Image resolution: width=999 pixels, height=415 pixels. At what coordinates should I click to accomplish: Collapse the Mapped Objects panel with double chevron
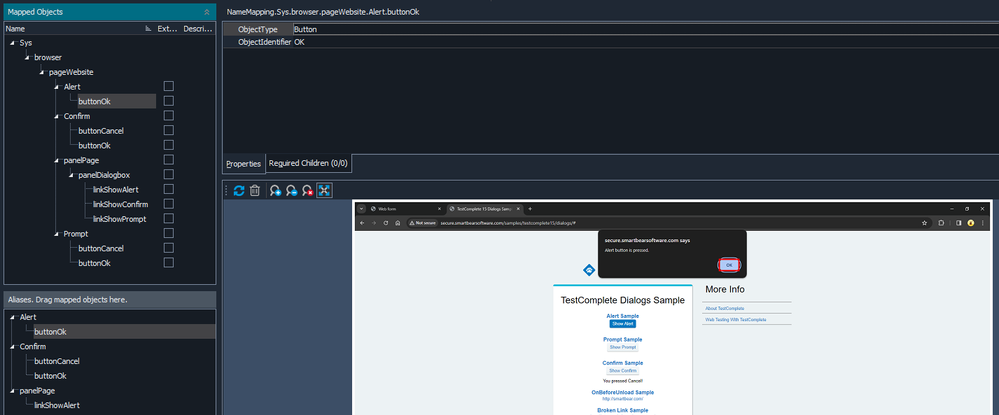(x=207, y=12)
